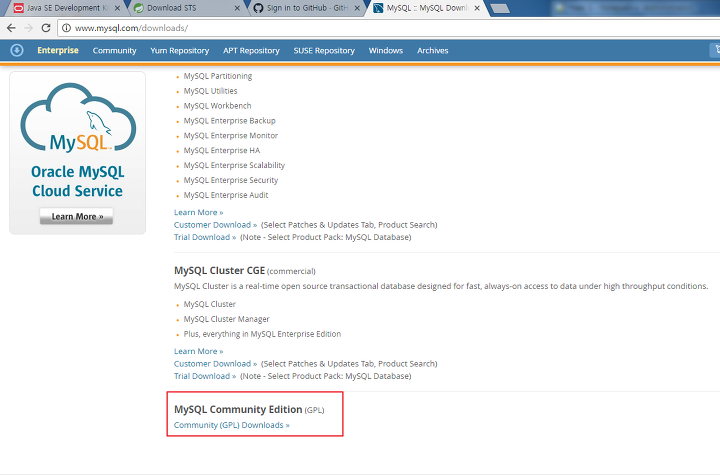Click the browser forward arrow
This screenshot has height=475, width=720.
pos(28,28)
